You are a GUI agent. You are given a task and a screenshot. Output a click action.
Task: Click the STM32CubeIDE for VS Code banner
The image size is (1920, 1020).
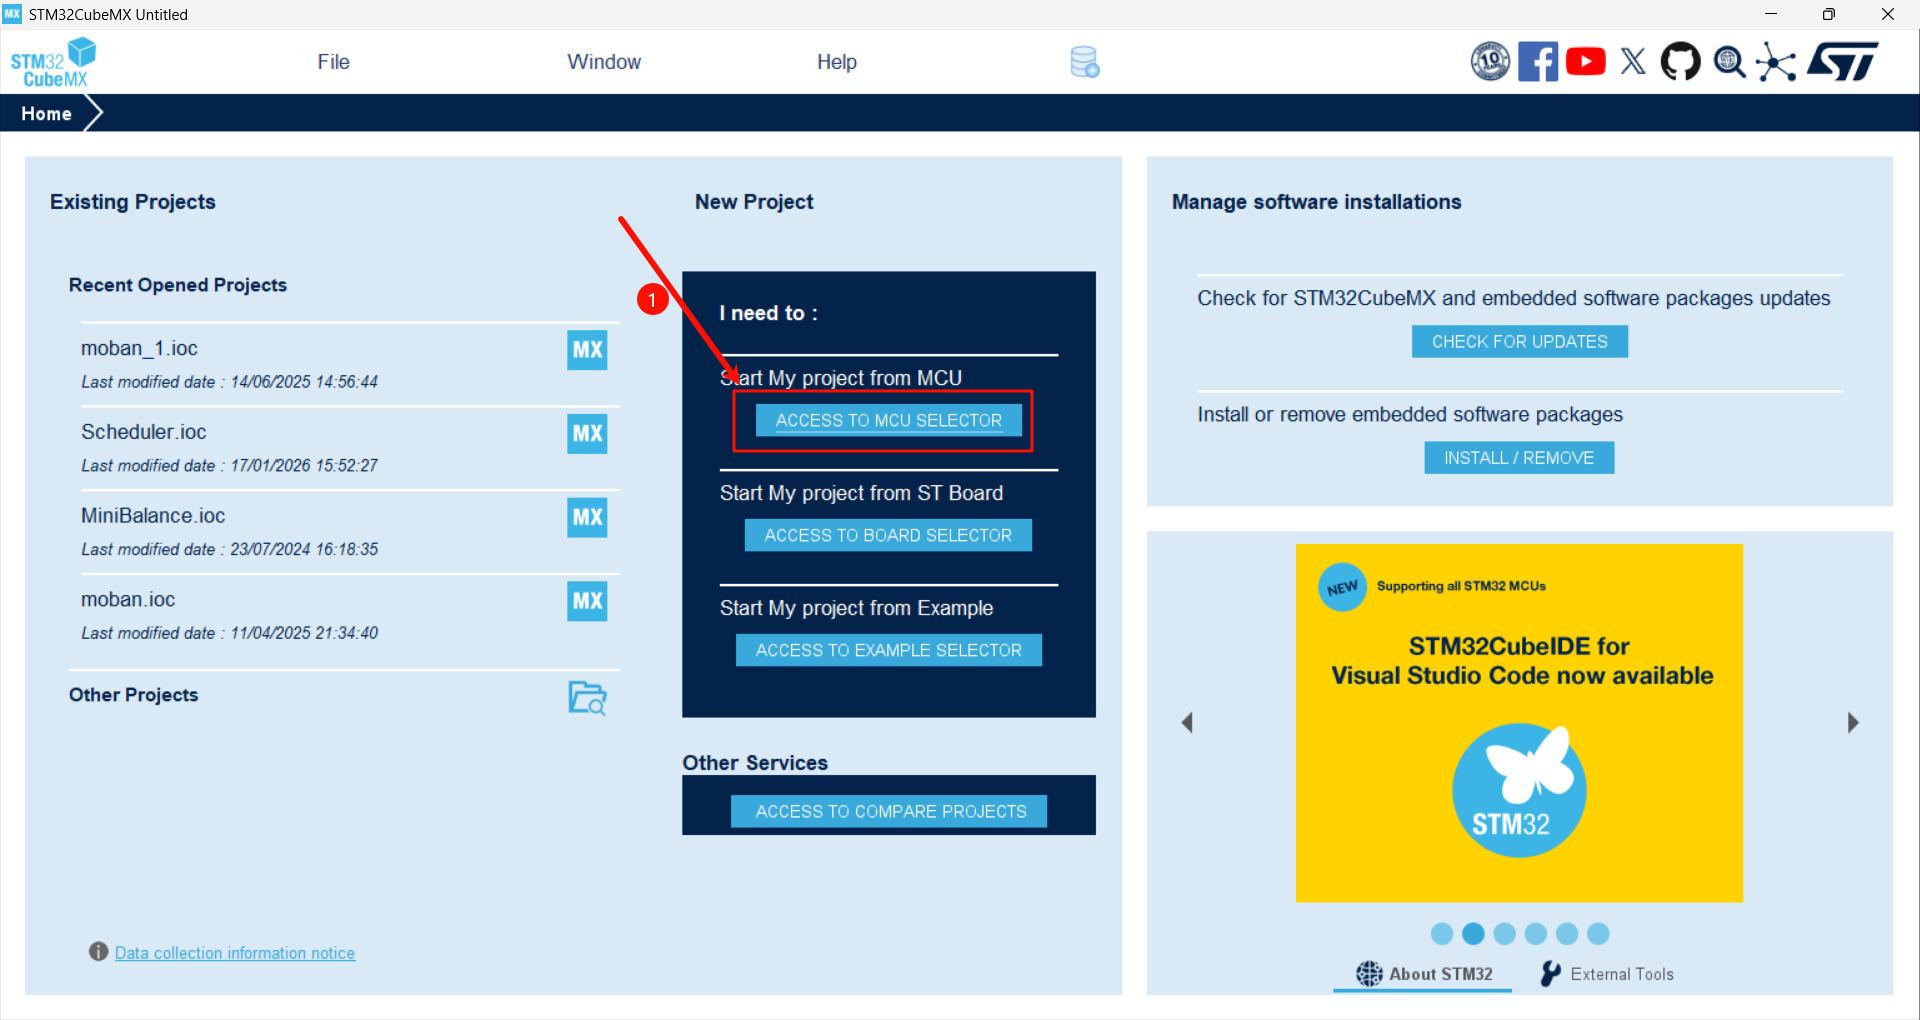(x=1519, y=723)
